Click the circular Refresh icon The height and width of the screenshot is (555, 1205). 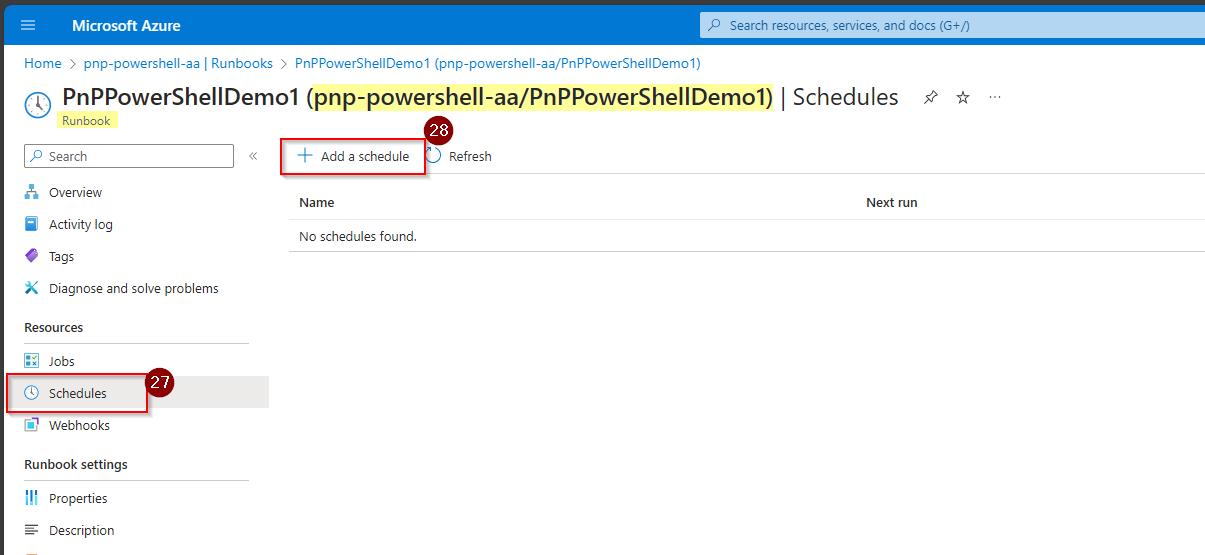click(x=433, y=156)
